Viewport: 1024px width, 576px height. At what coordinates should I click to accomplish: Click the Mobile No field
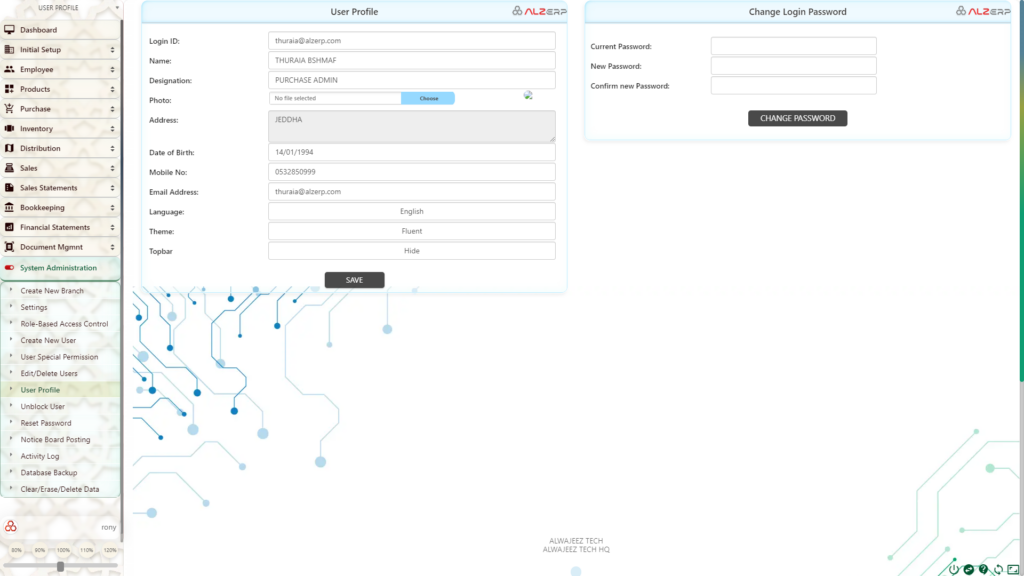(411, 172)
